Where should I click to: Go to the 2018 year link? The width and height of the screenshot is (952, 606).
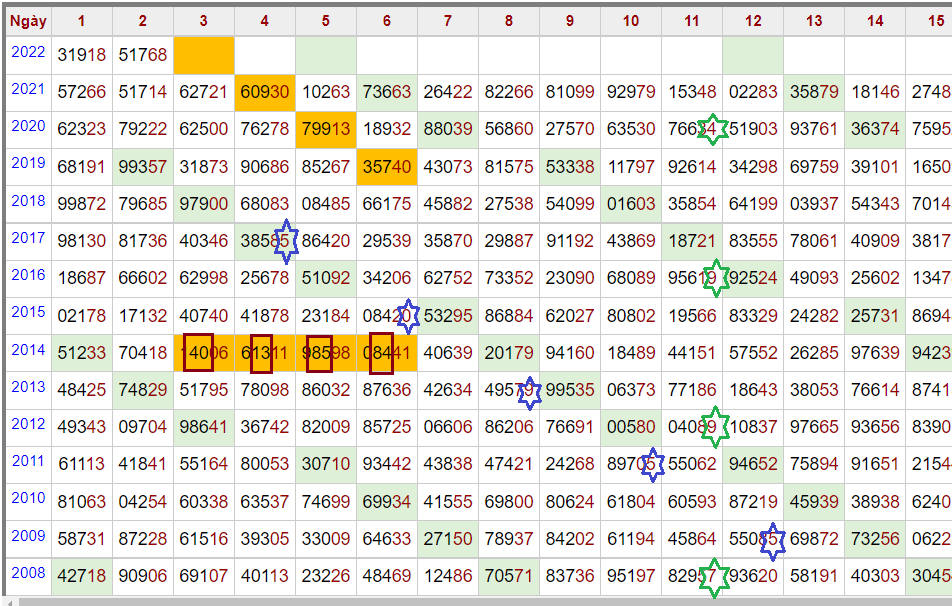tap(28, 201)
